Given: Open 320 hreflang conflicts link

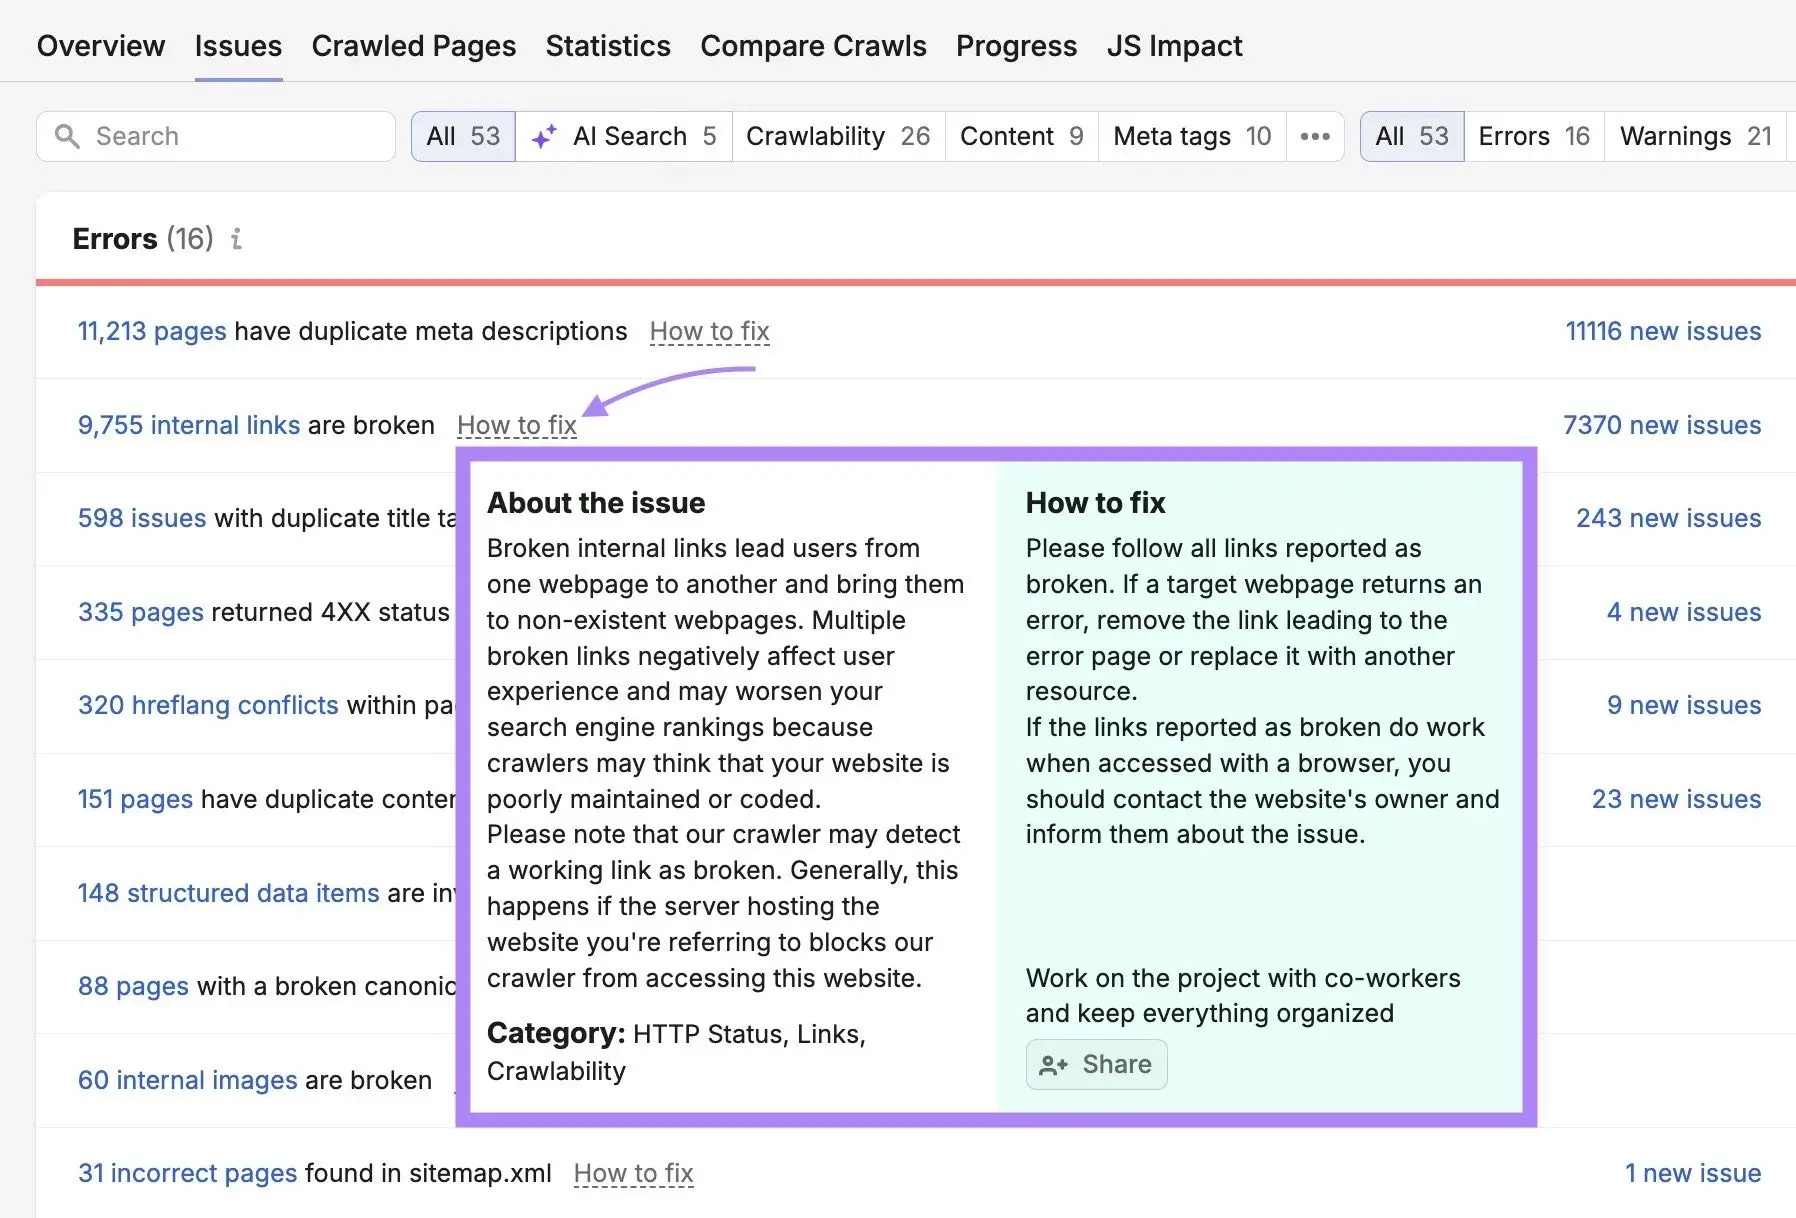Looking at the screenshot, I should point(208,705).
